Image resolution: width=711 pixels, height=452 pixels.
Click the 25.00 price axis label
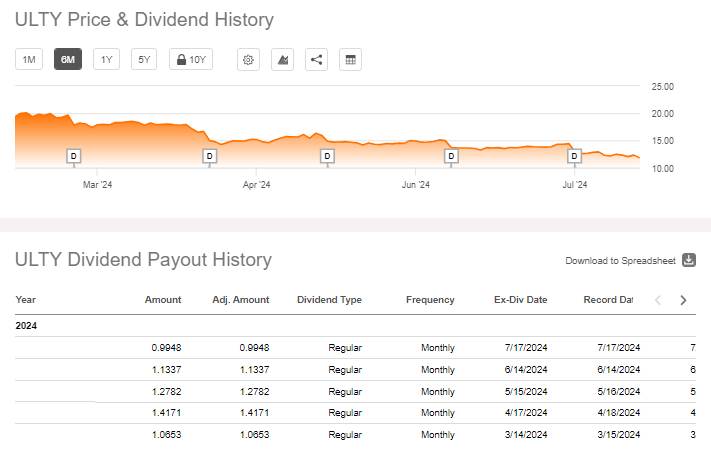tap(662, 87)
